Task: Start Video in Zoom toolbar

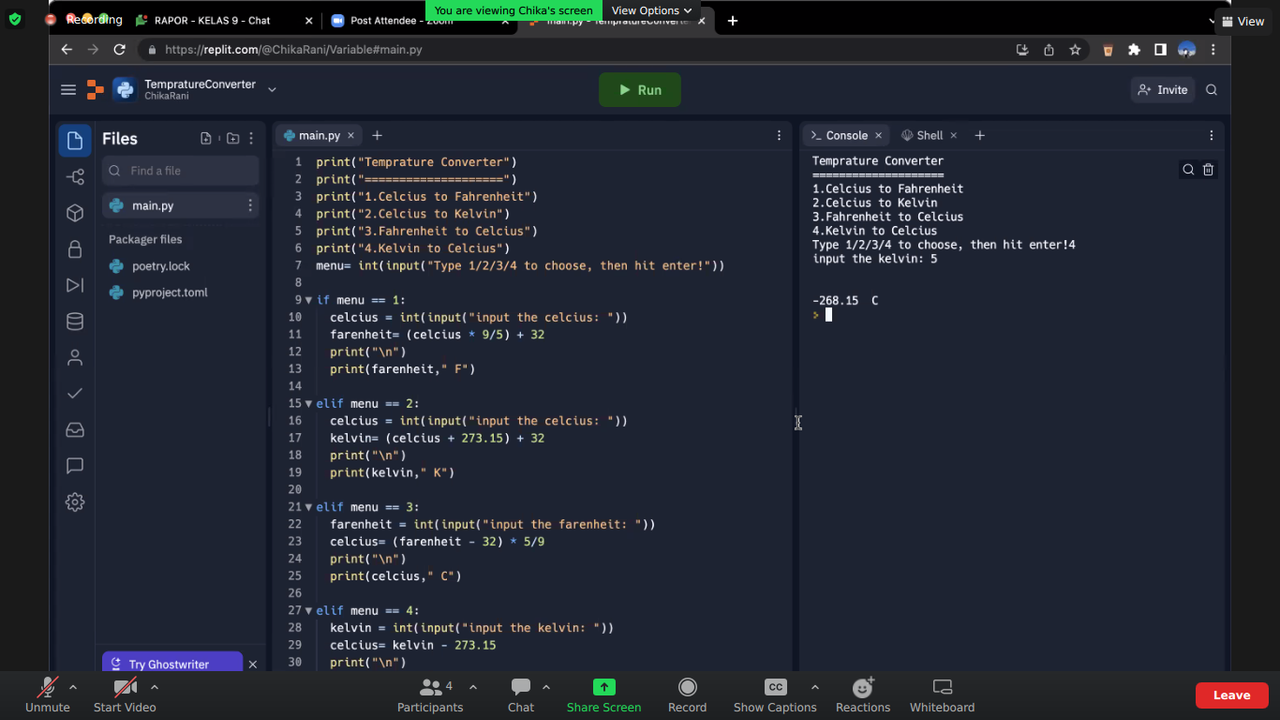Action: tap(125, 694)
